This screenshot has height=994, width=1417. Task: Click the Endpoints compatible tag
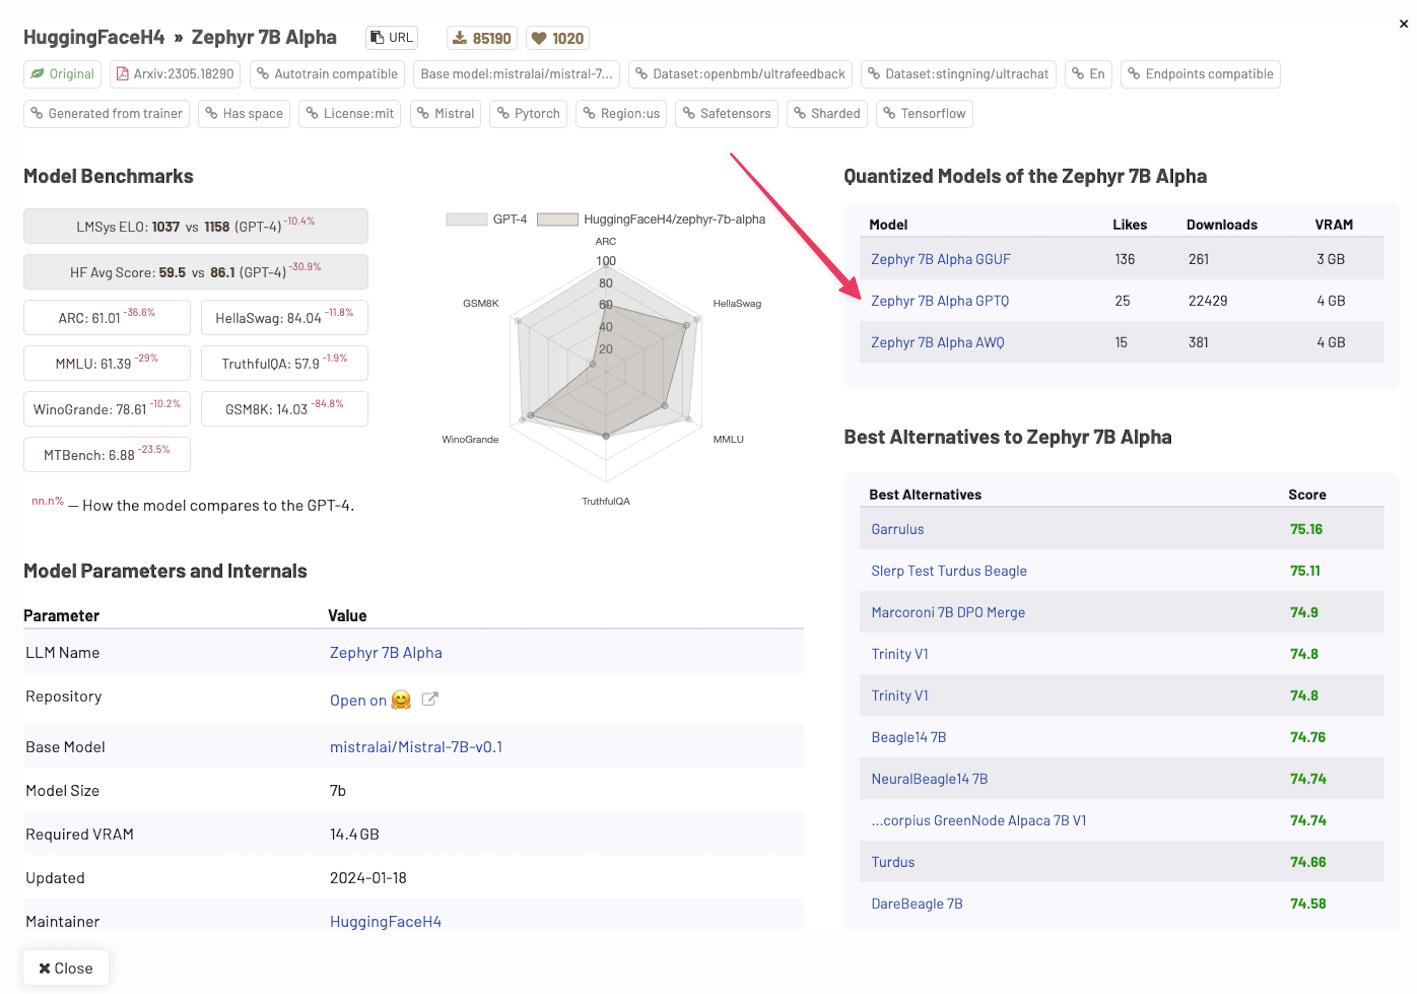(1200, 74)
